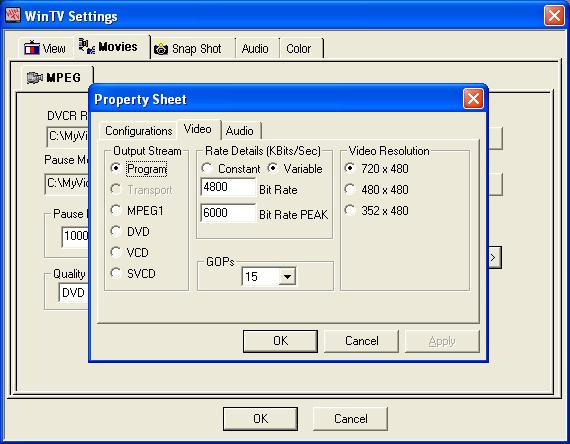Click the Bit Rate field showing 4800
The width and height of the screenshot is (570, 444).
click(228, 187)
